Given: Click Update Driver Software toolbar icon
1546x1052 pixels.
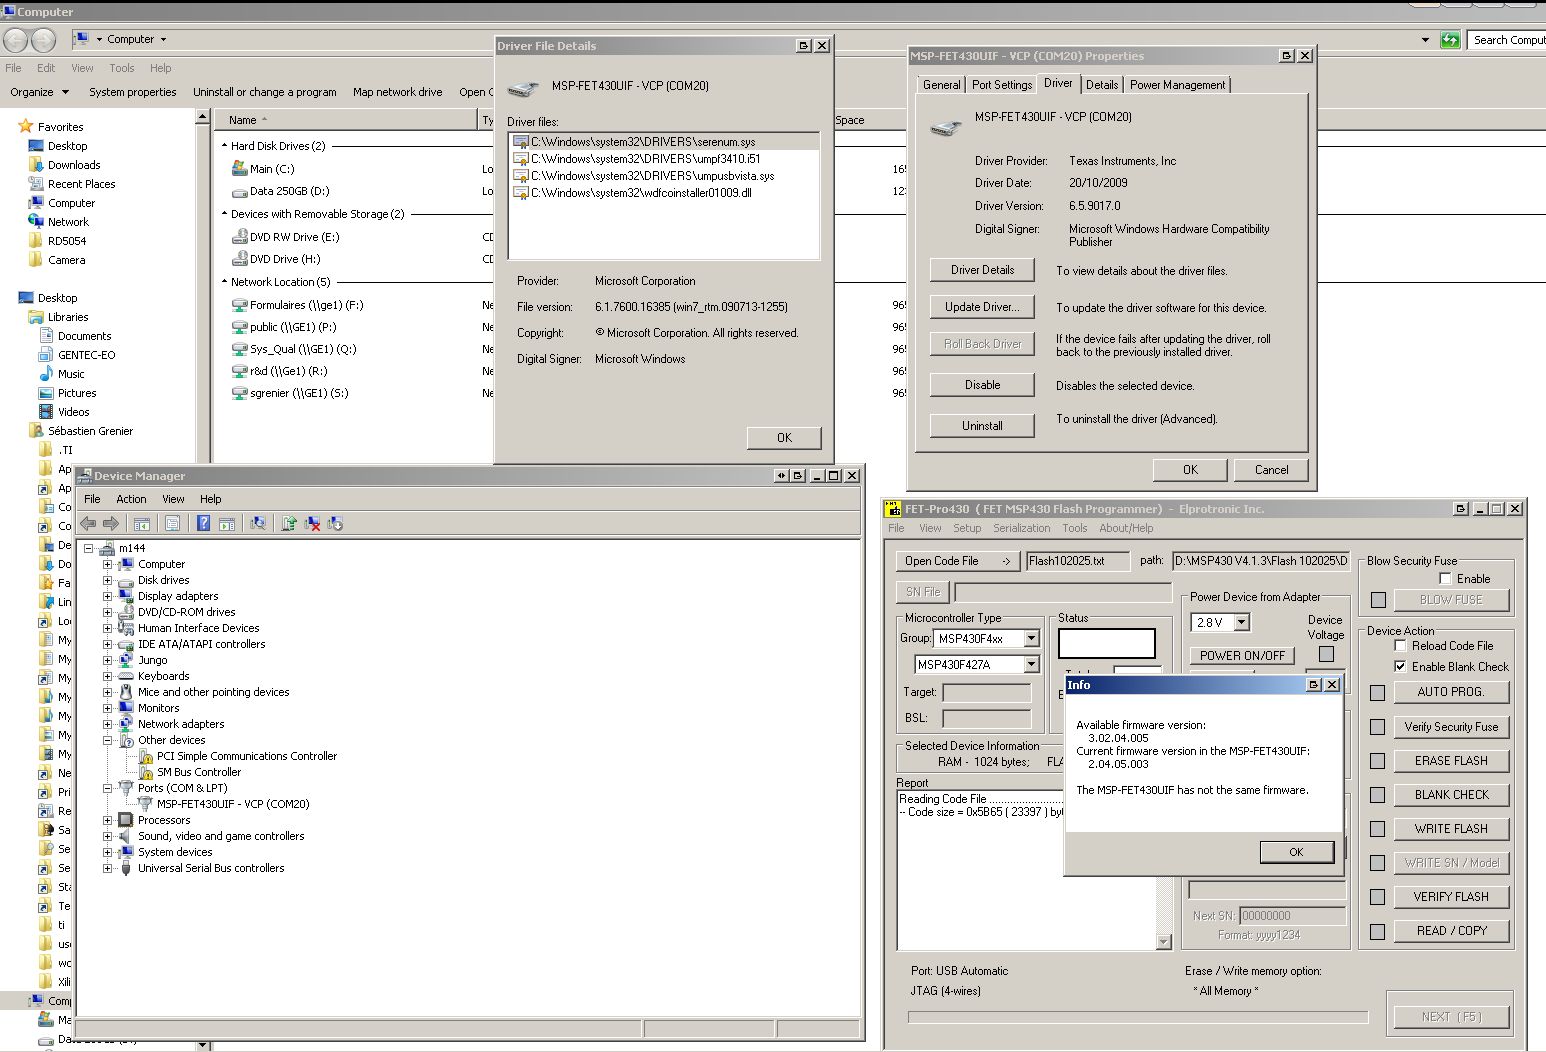Looking at the screenshot, I should click(x=289, y=523).
